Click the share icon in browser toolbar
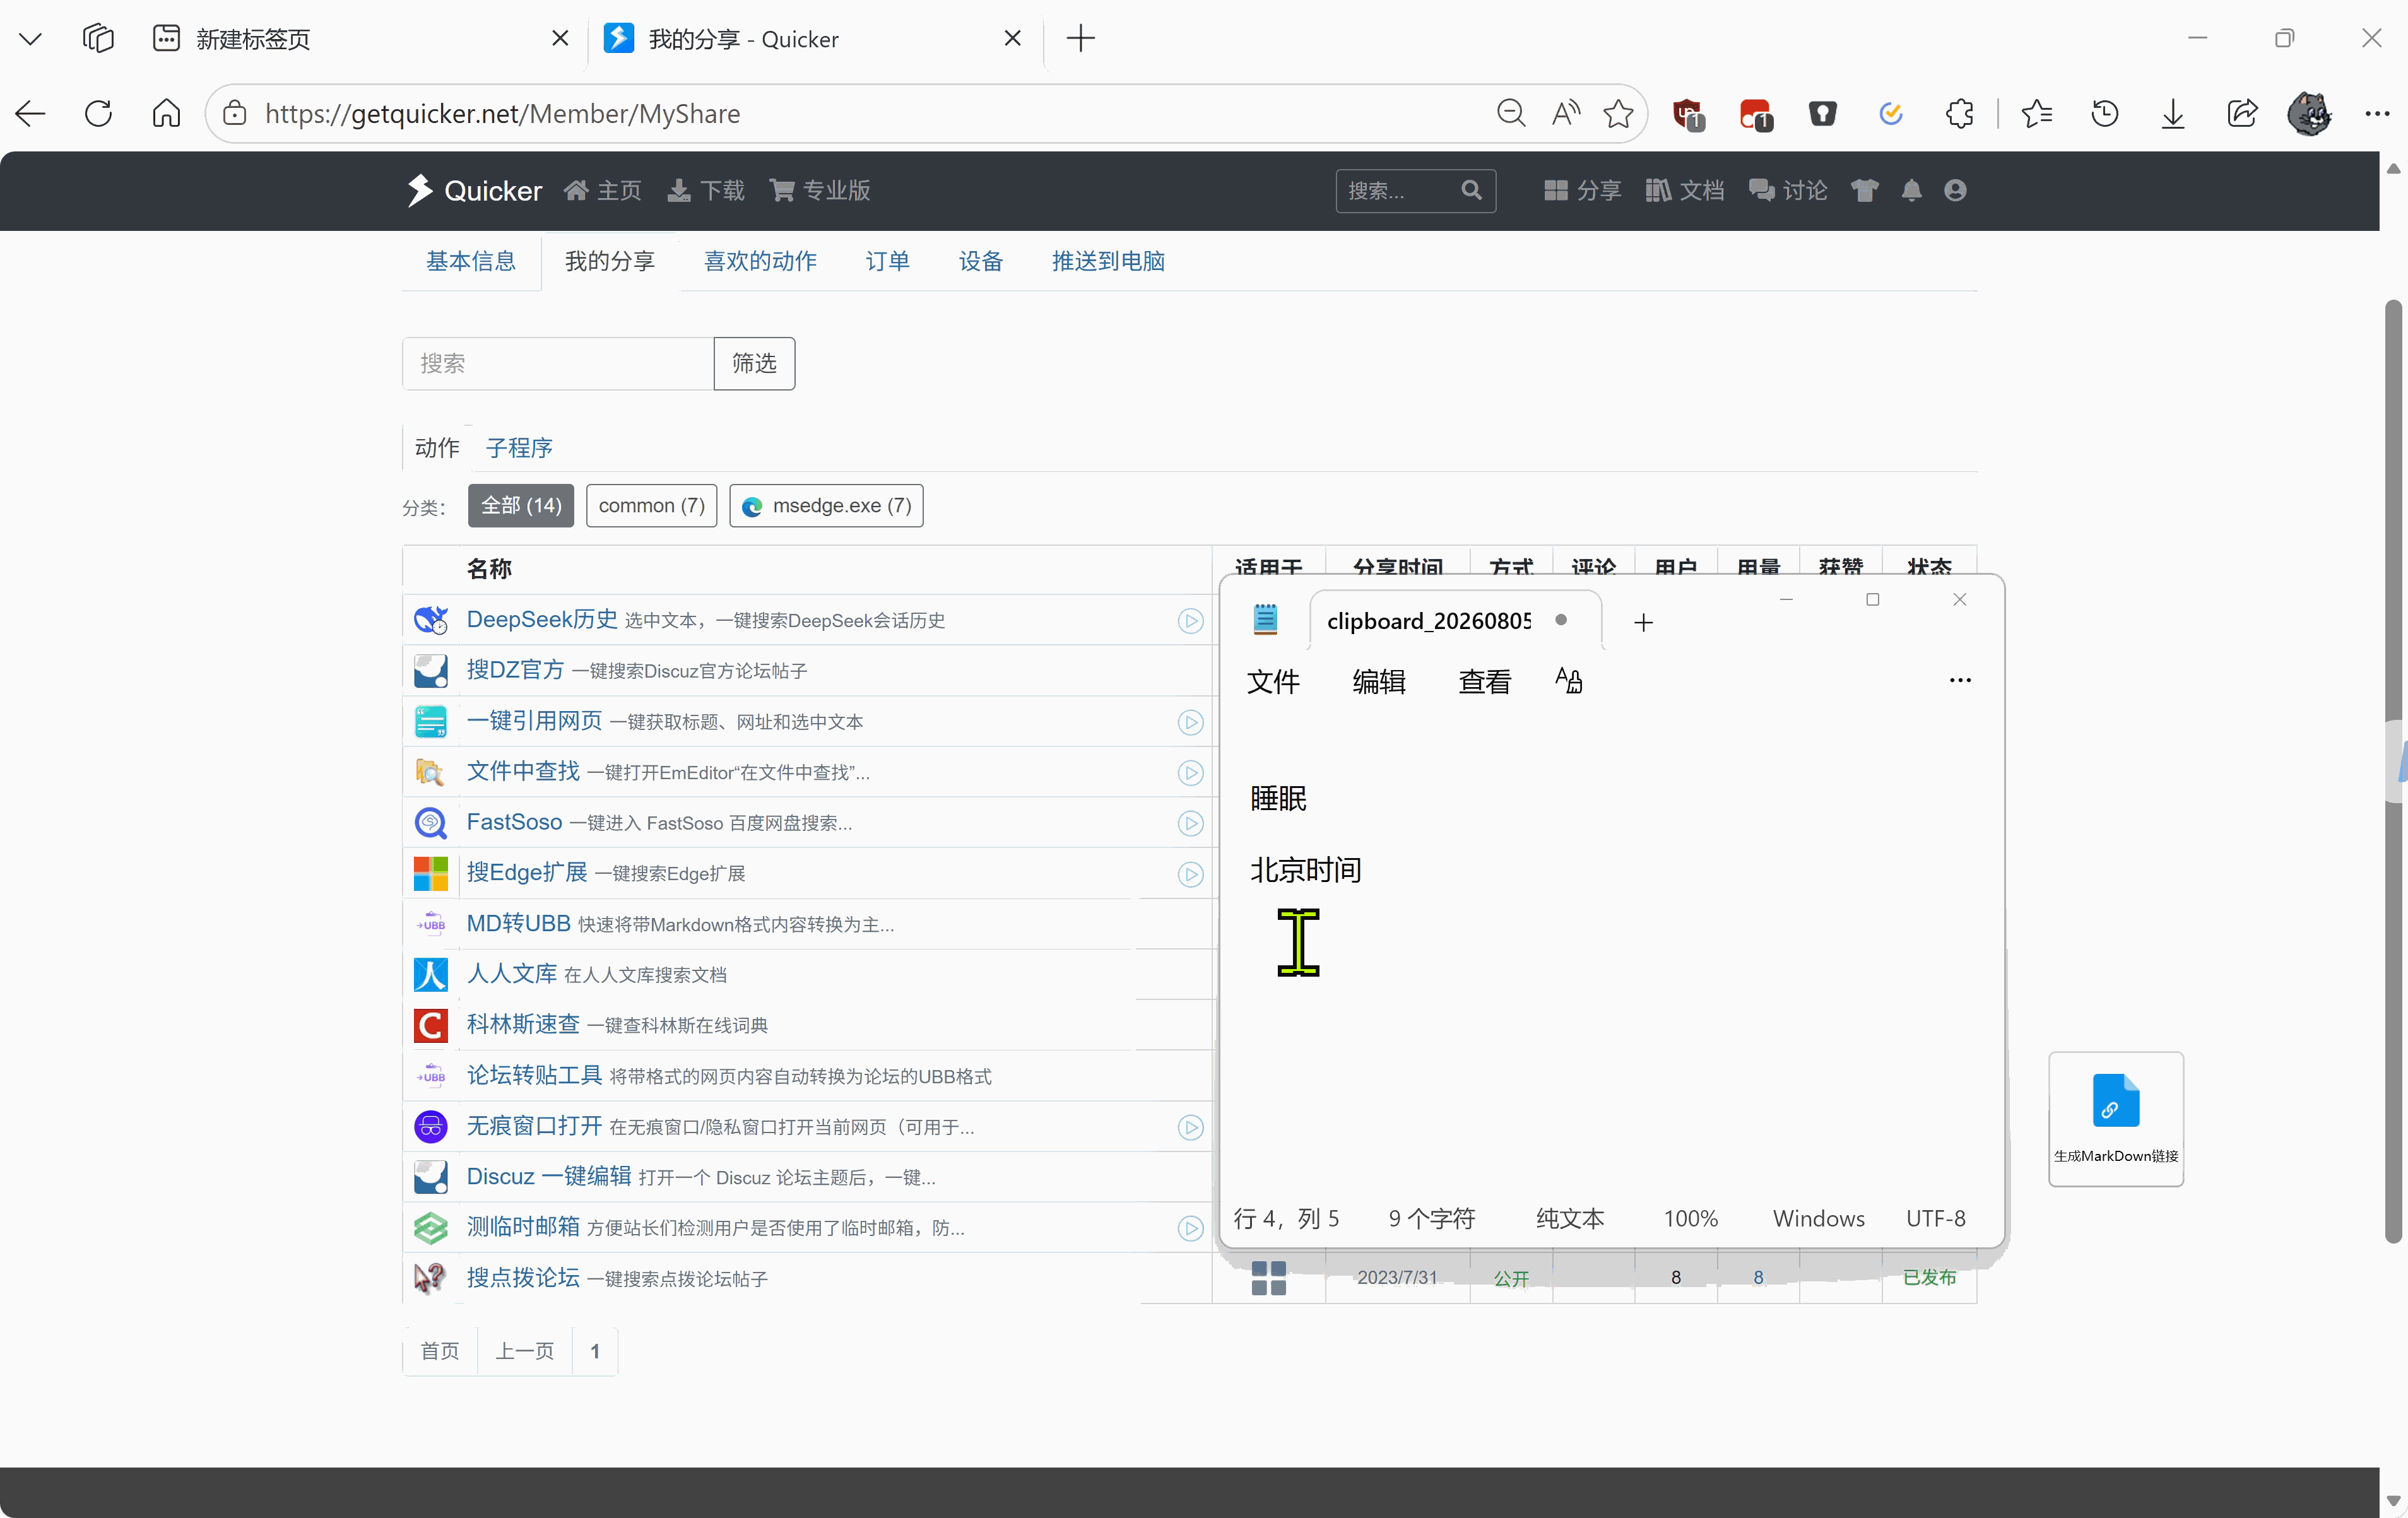Viewport: 2408px width, 1518px height. [x=2242, y=114]
